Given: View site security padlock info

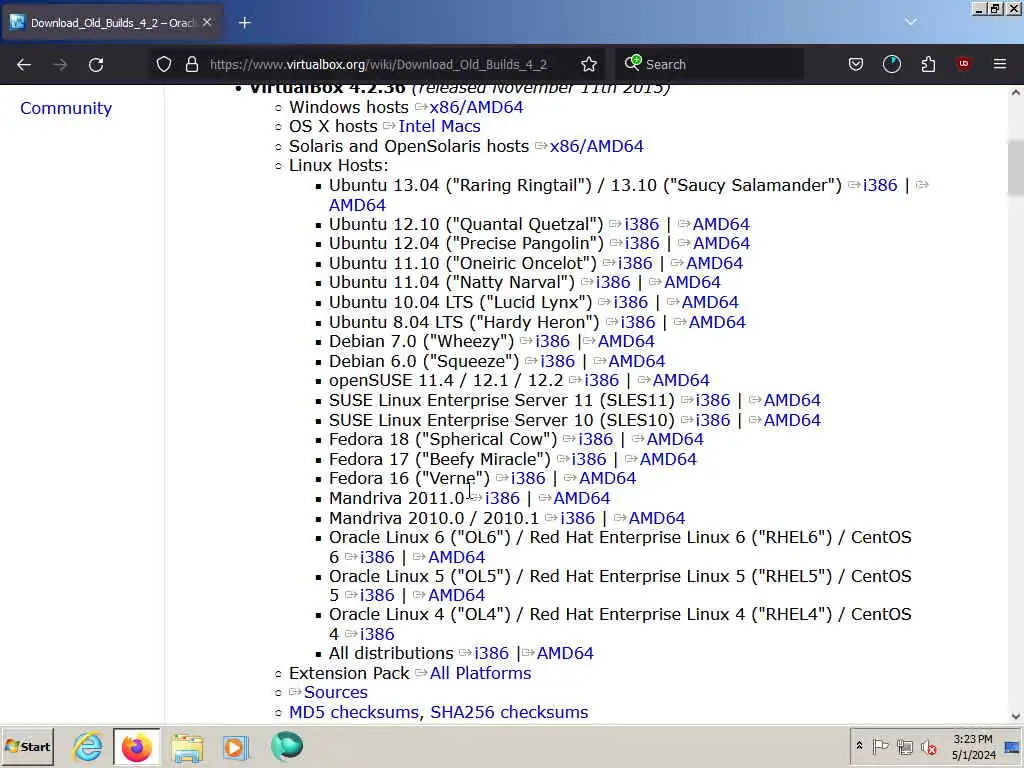Looking at the screenshot, I should (191, 64).
